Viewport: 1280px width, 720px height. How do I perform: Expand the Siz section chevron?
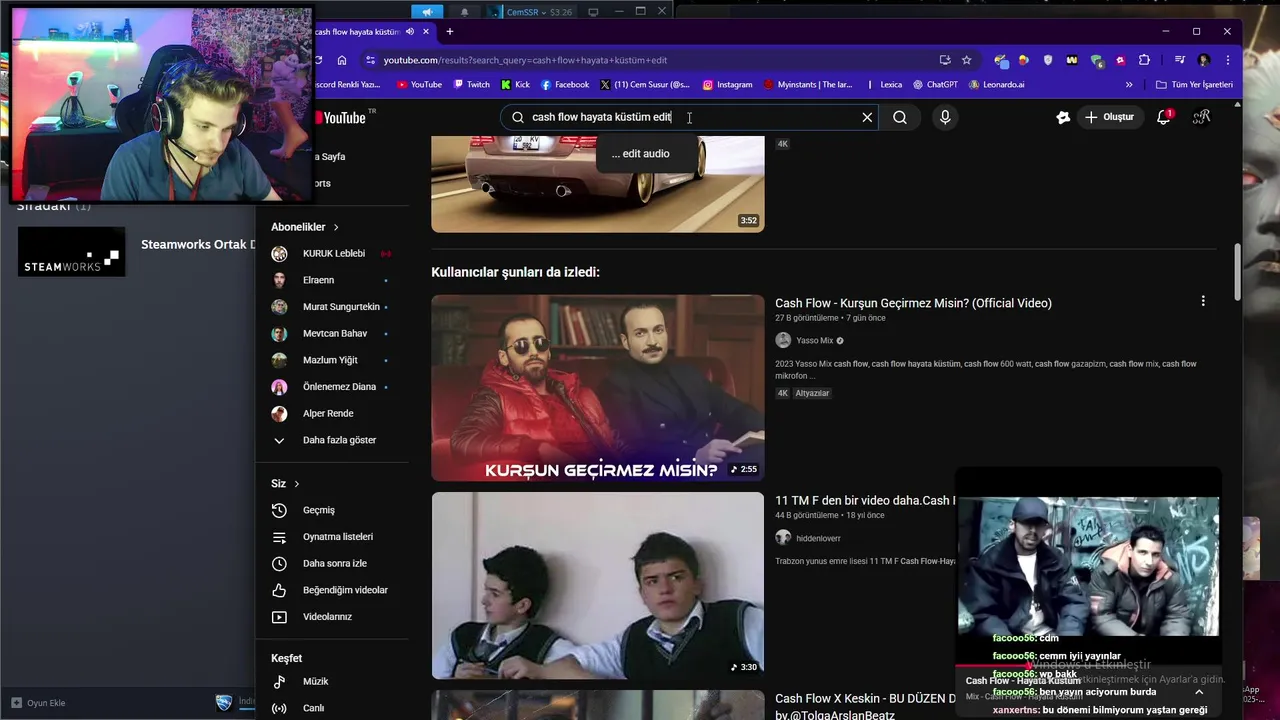pyautogui.click(x=296, y=484)
